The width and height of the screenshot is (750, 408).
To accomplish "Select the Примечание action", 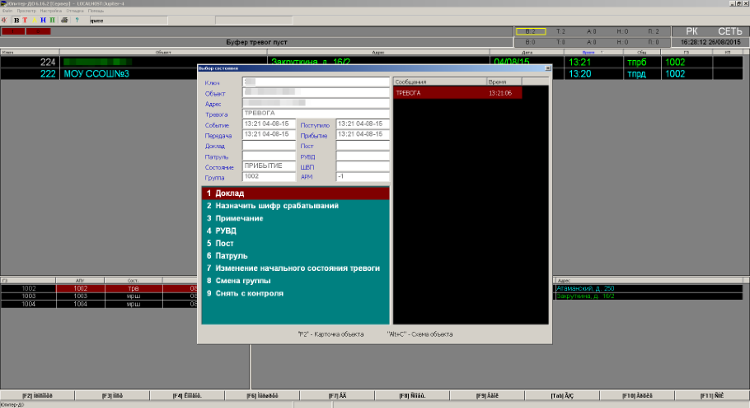I will 295,218.
